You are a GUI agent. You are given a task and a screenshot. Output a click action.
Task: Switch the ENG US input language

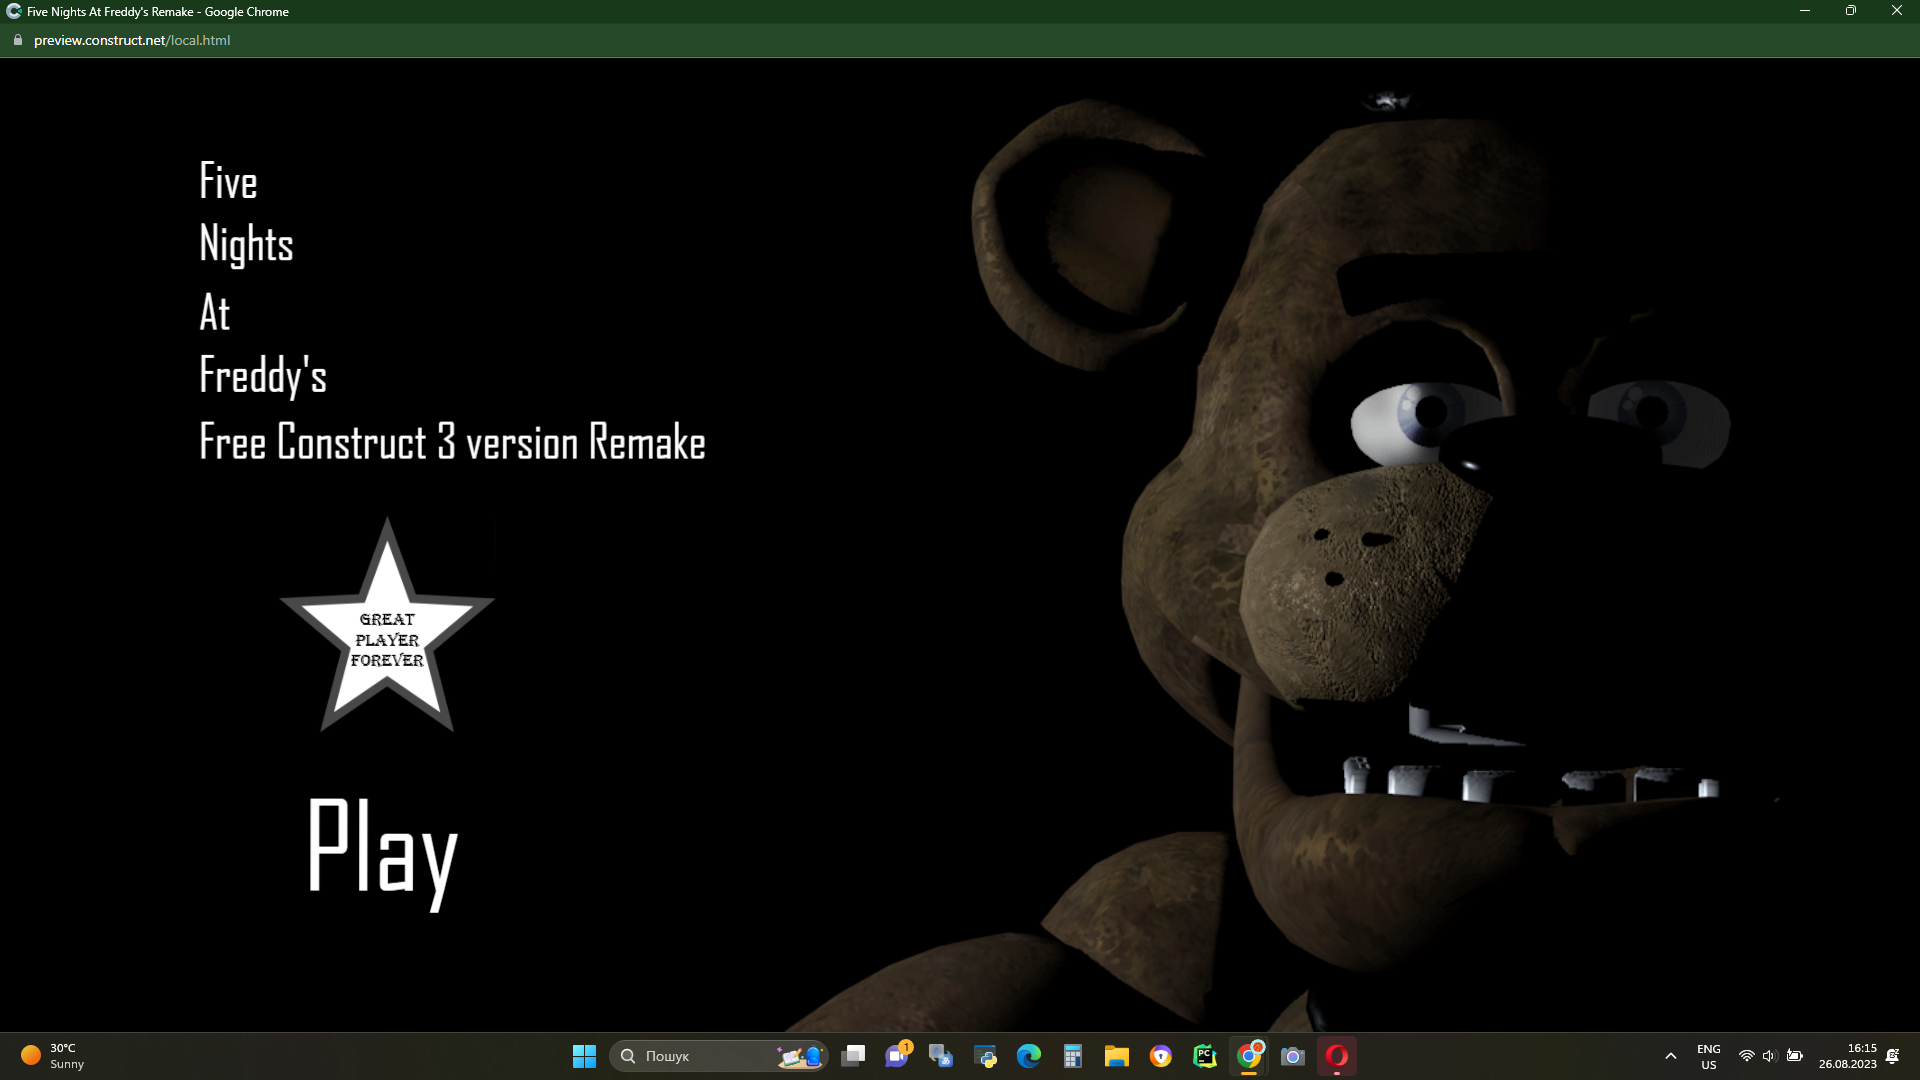1708,1056
